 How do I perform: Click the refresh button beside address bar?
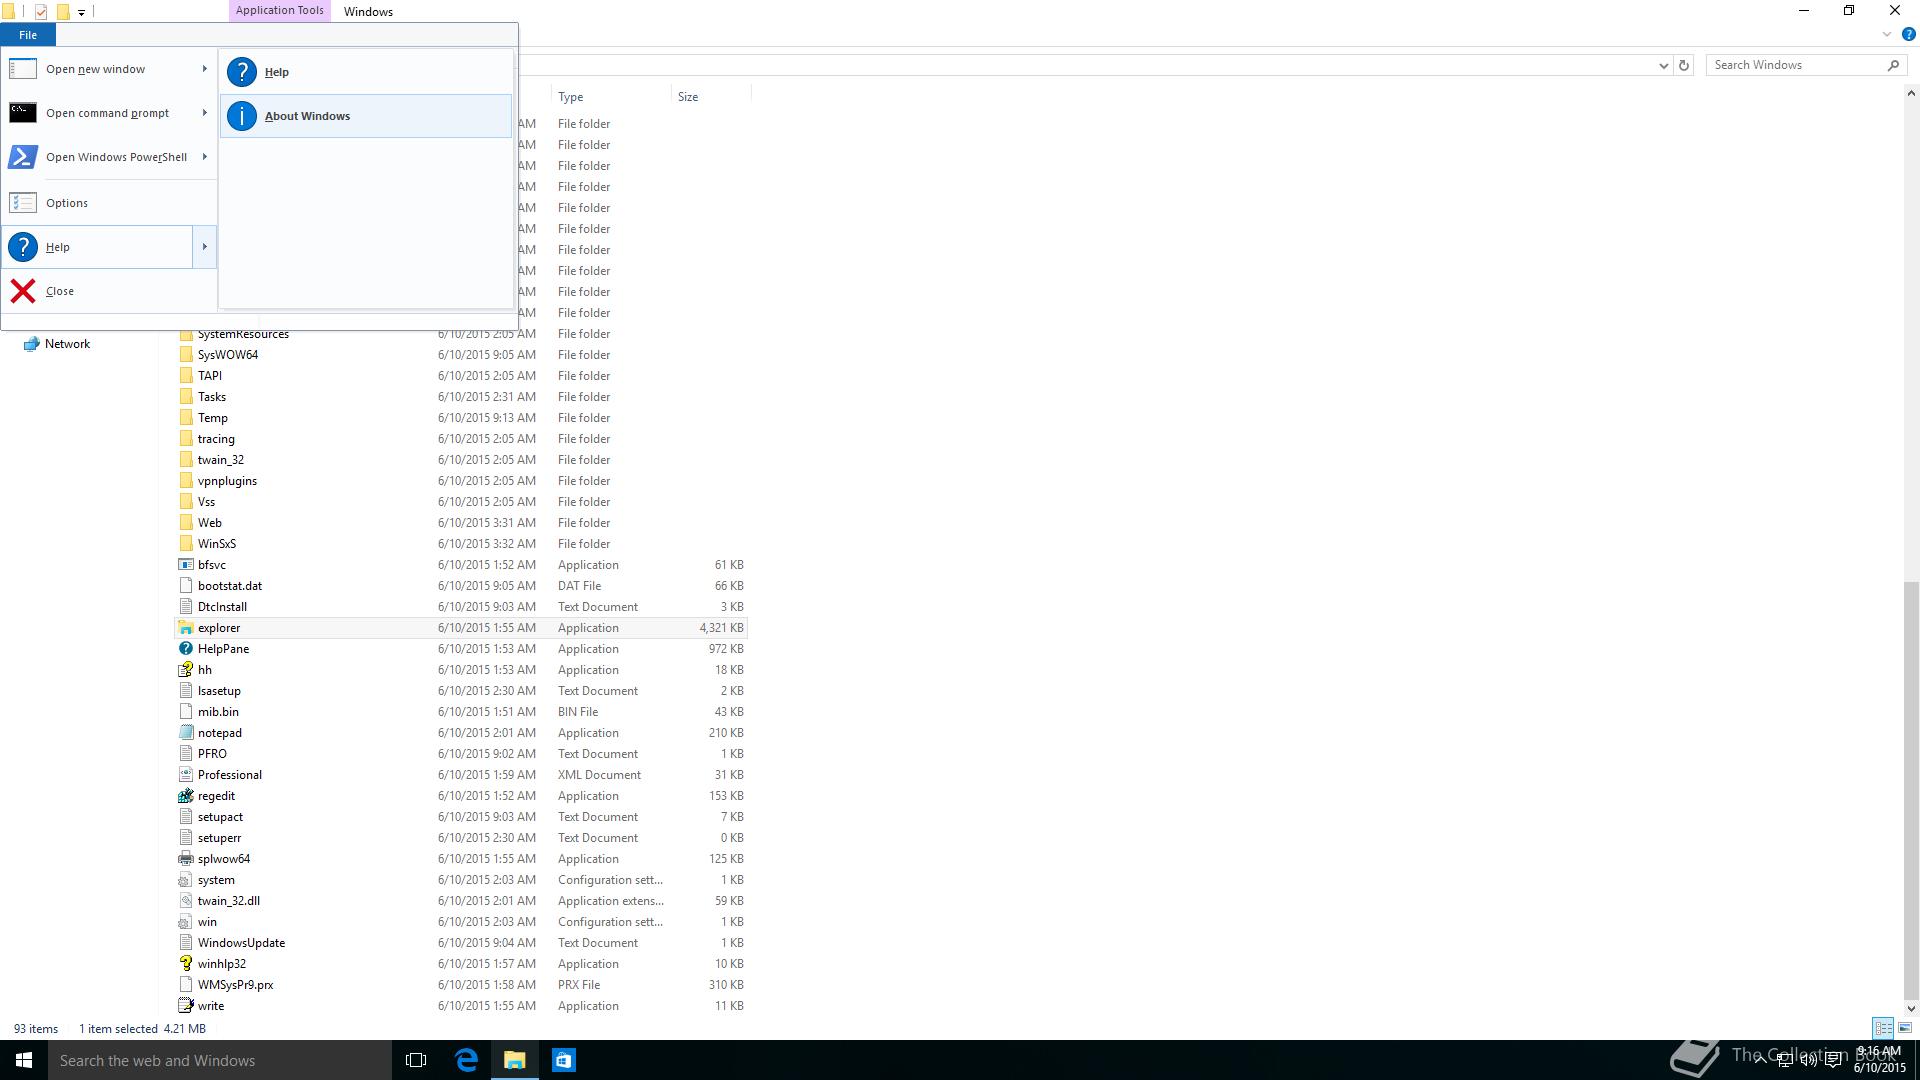[x=1684, y=65]
